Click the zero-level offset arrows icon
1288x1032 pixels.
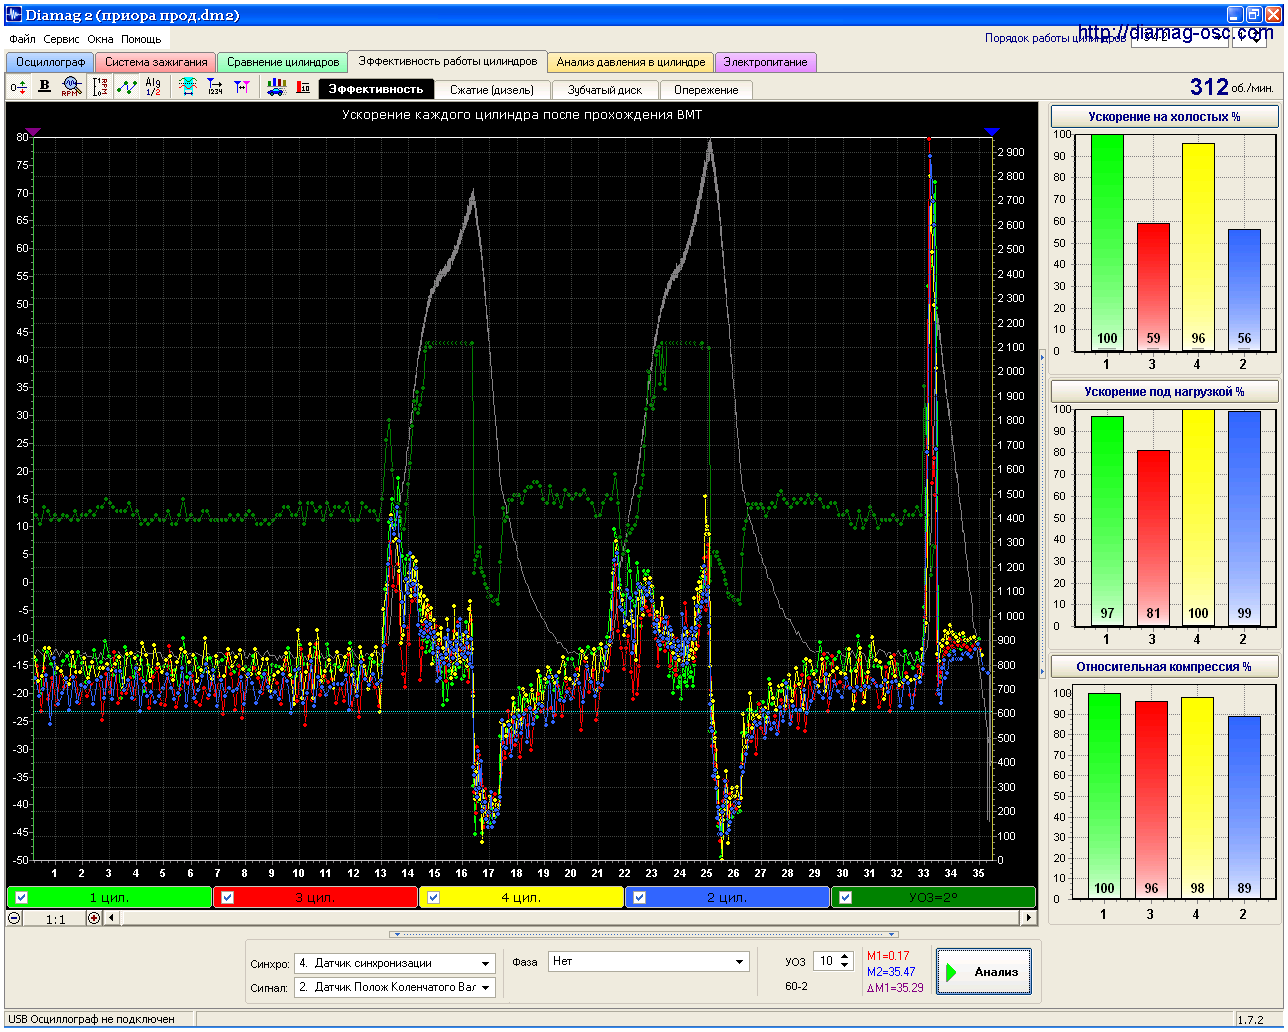18,88
